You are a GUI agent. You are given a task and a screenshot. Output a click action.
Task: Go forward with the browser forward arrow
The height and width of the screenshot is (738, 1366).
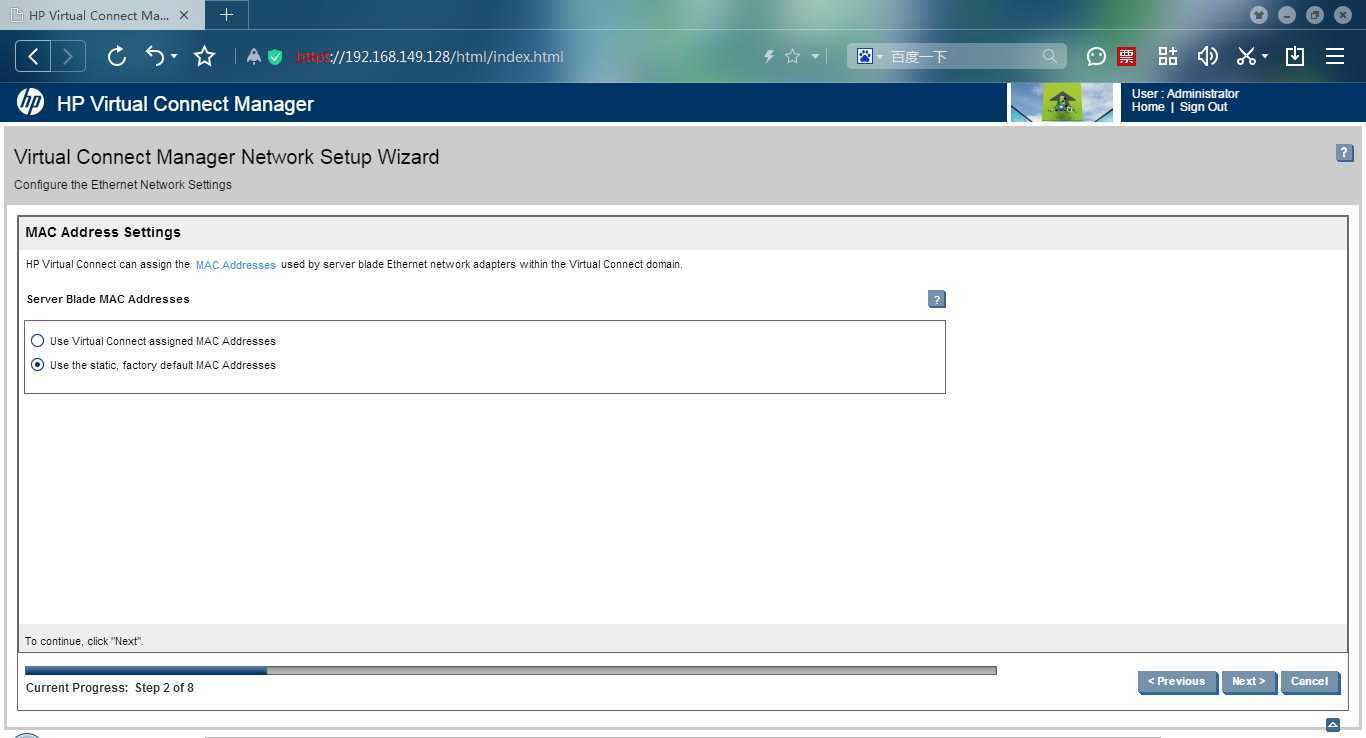point(68,57)
